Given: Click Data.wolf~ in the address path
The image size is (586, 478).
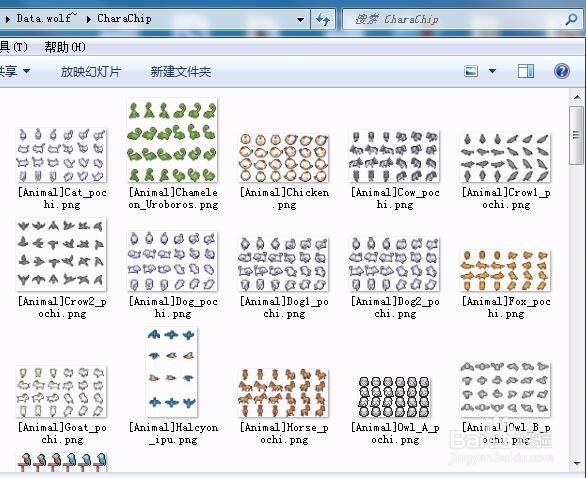Looking at the screenshot, I should [47, 18].
